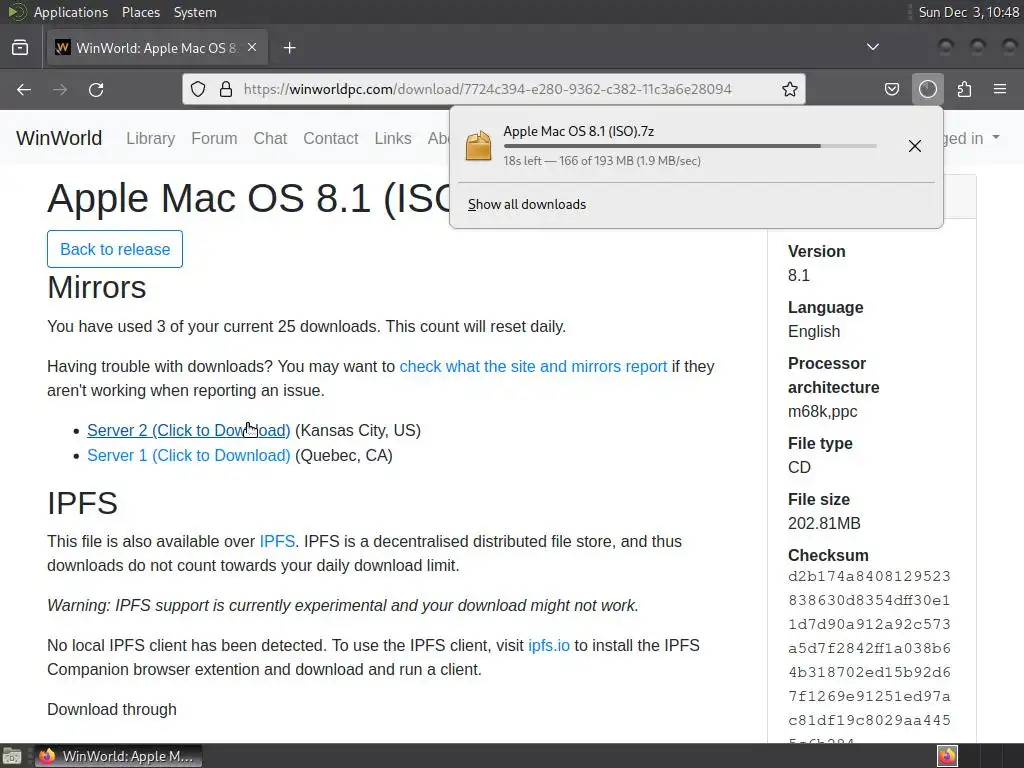Expand the logged in account dropdown
The image size is (1024, 768).
tap(972, 138)
